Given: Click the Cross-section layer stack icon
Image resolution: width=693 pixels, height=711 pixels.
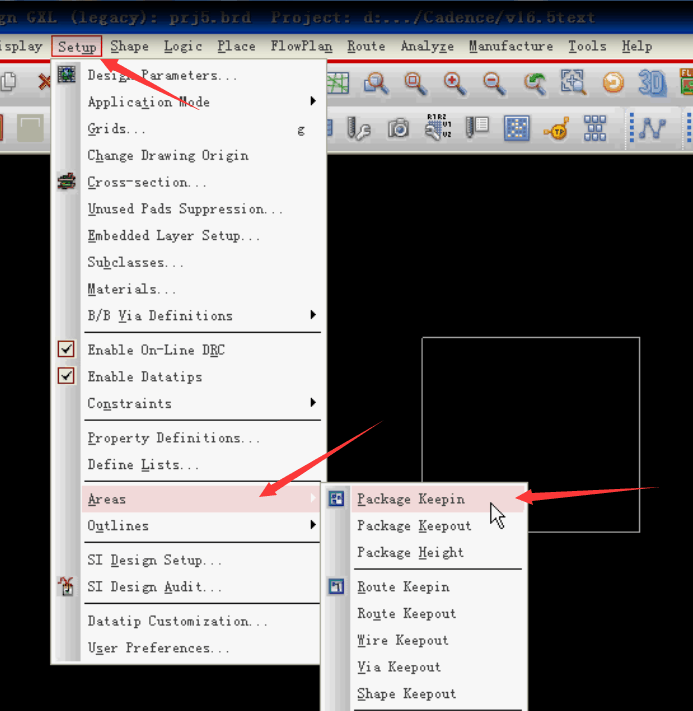Looking at the screenshot, I should click(67, 182).
